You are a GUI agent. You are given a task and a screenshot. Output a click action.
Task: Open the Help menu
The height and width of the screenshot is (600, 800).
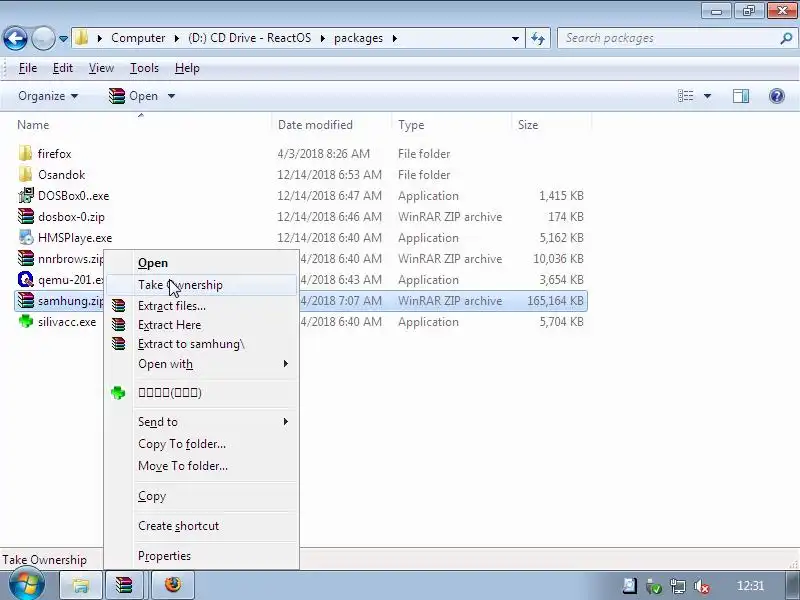(187, 68)
